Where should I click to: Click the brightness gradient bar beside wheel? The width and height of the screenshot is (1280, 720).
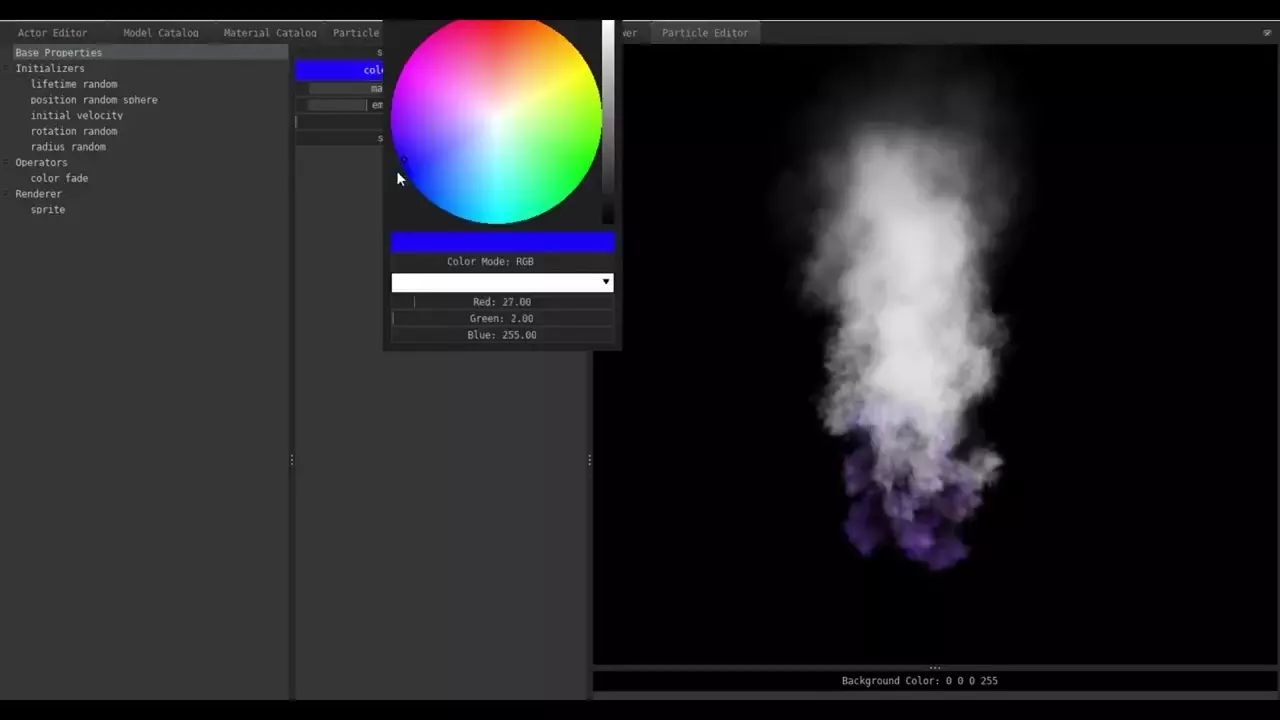[607, 120]
